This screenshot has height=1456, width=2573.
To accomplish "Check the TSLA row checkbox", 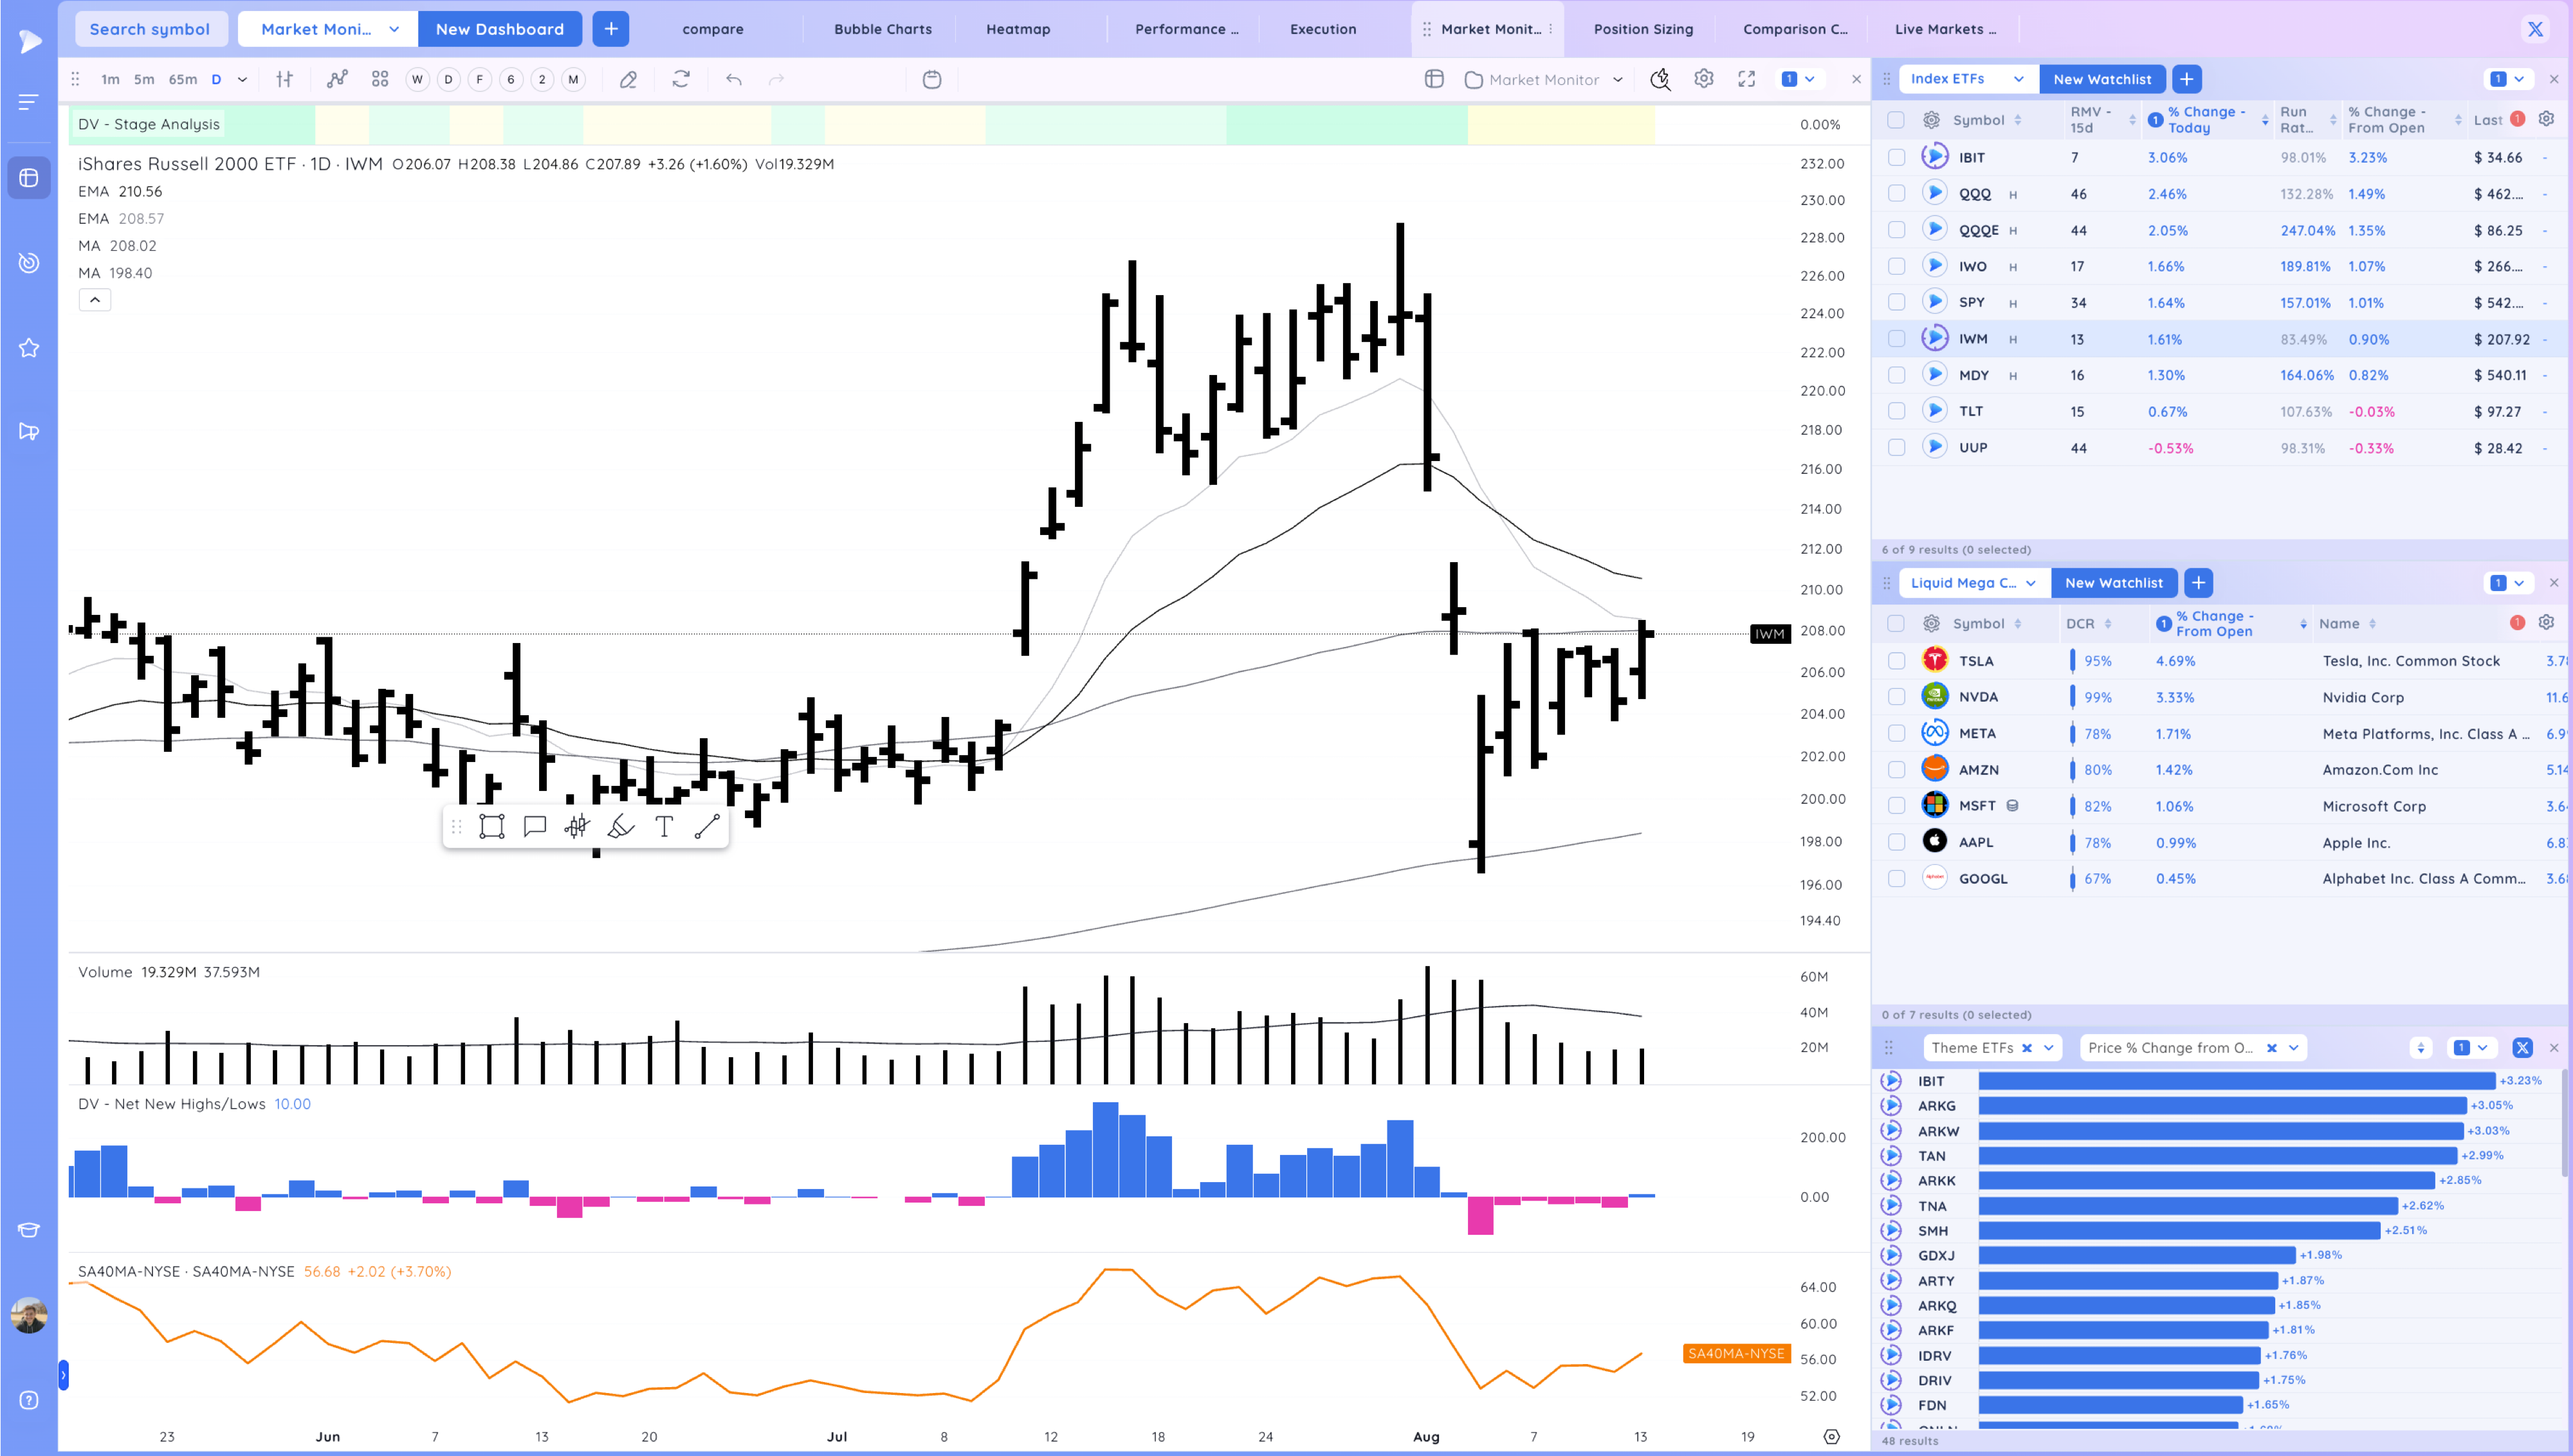I will tap(1896, 661).
